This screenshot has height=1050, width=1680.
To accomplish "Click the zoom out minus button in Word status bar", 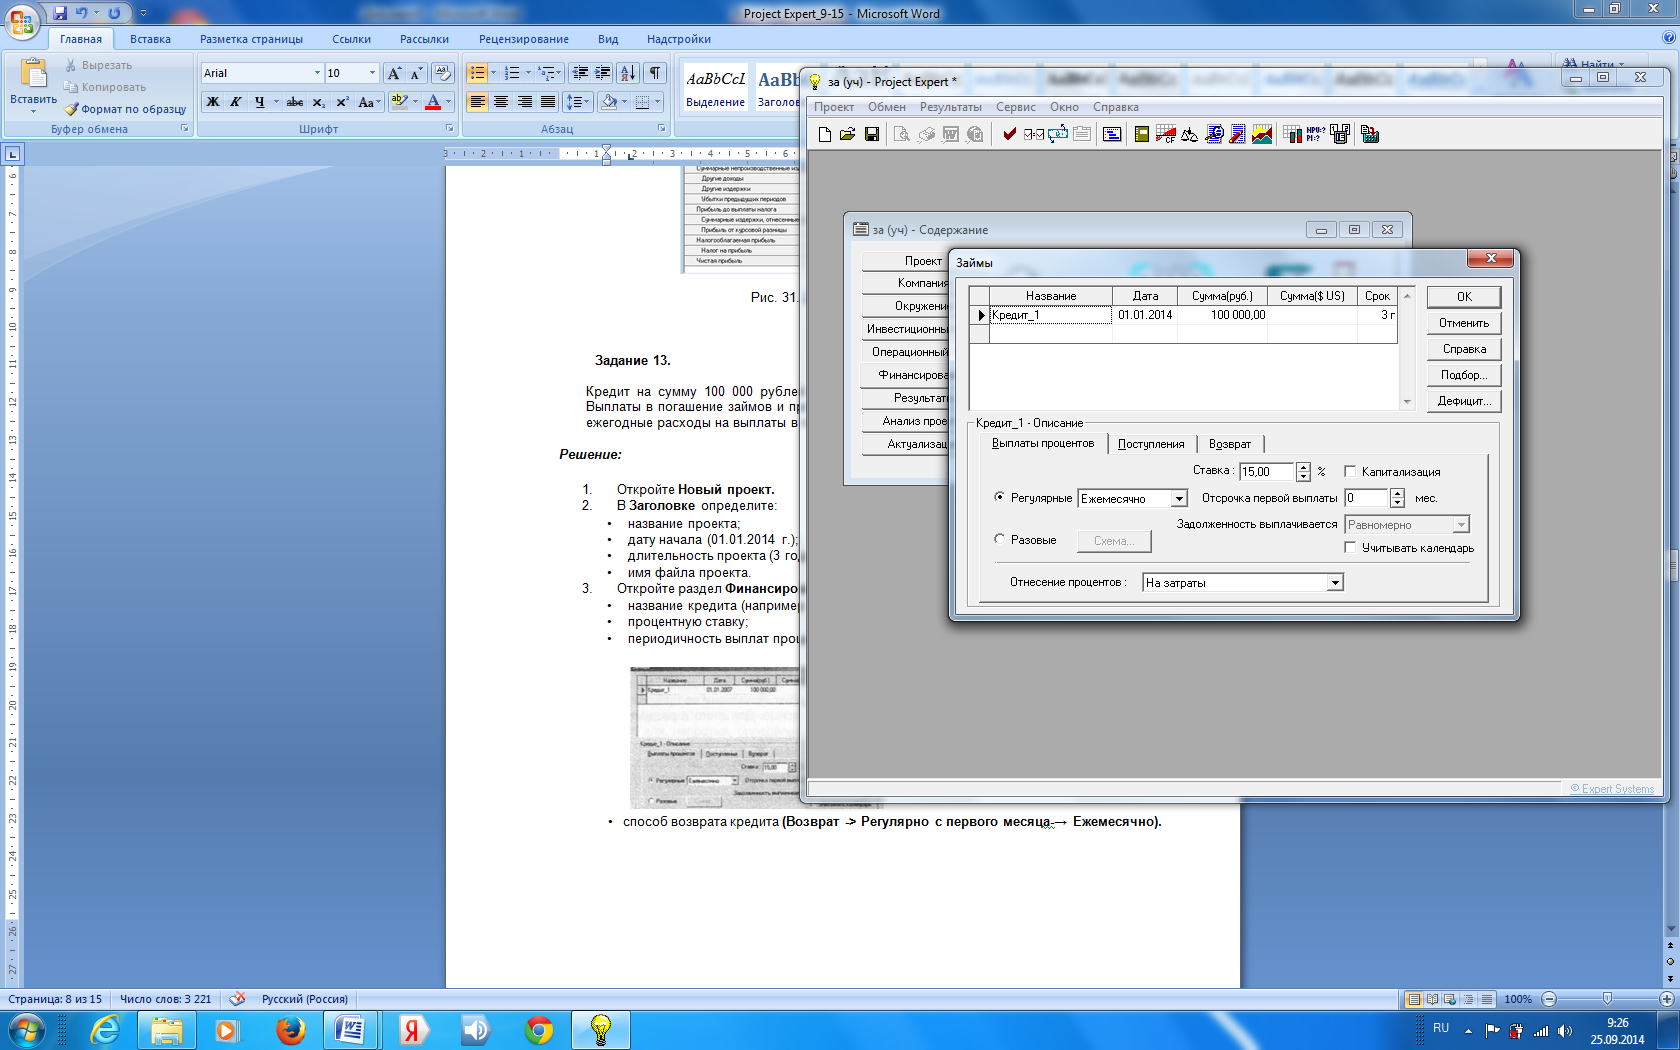I will [x=1549, y=999].
